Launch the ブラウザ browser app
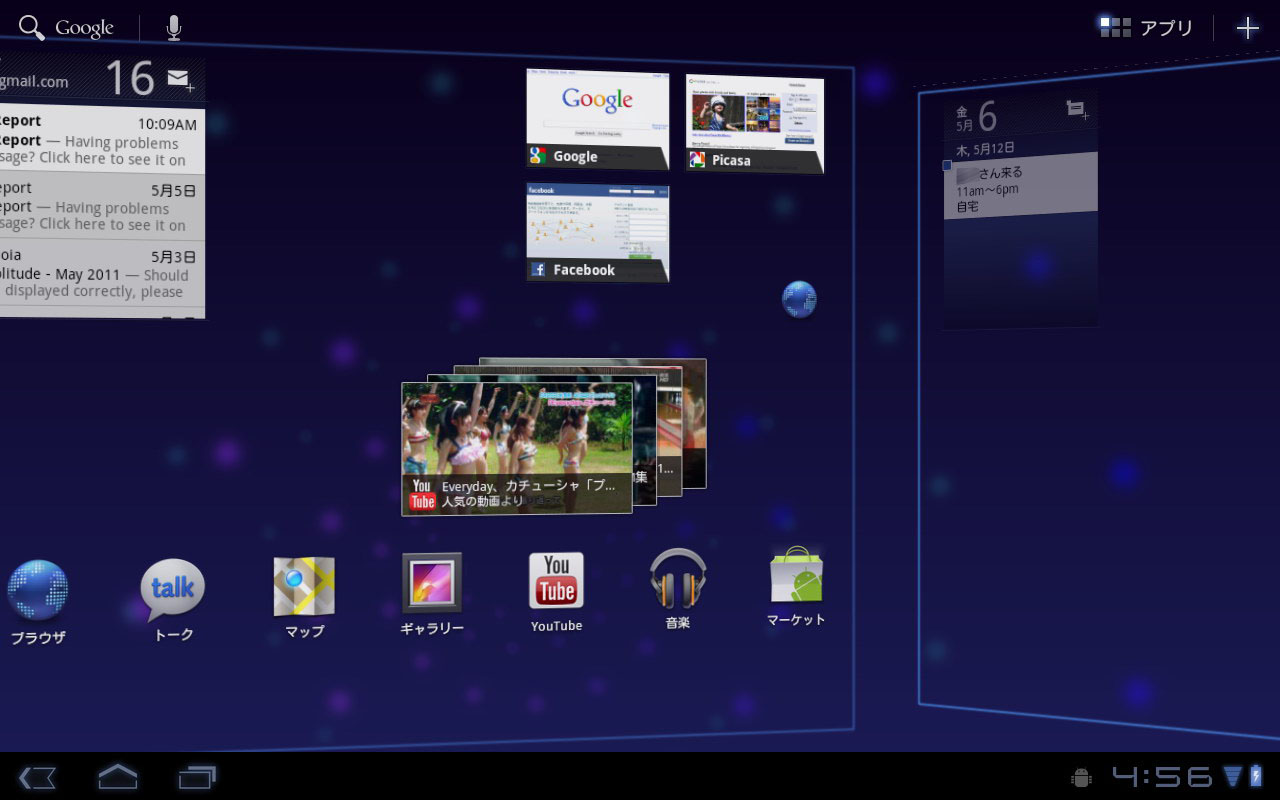Image resolution: width=1280 pixels, height=800 pixels. 38,601
